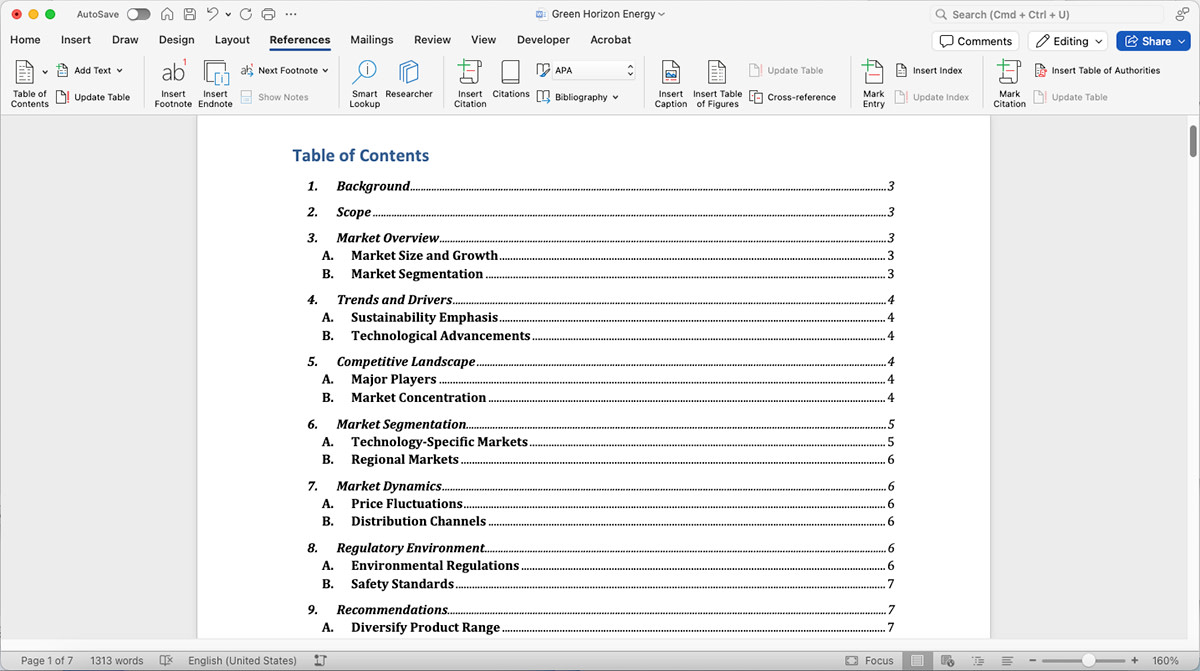Open the Bibliography dropdown

pyautogui.click(x=585, y=96)
